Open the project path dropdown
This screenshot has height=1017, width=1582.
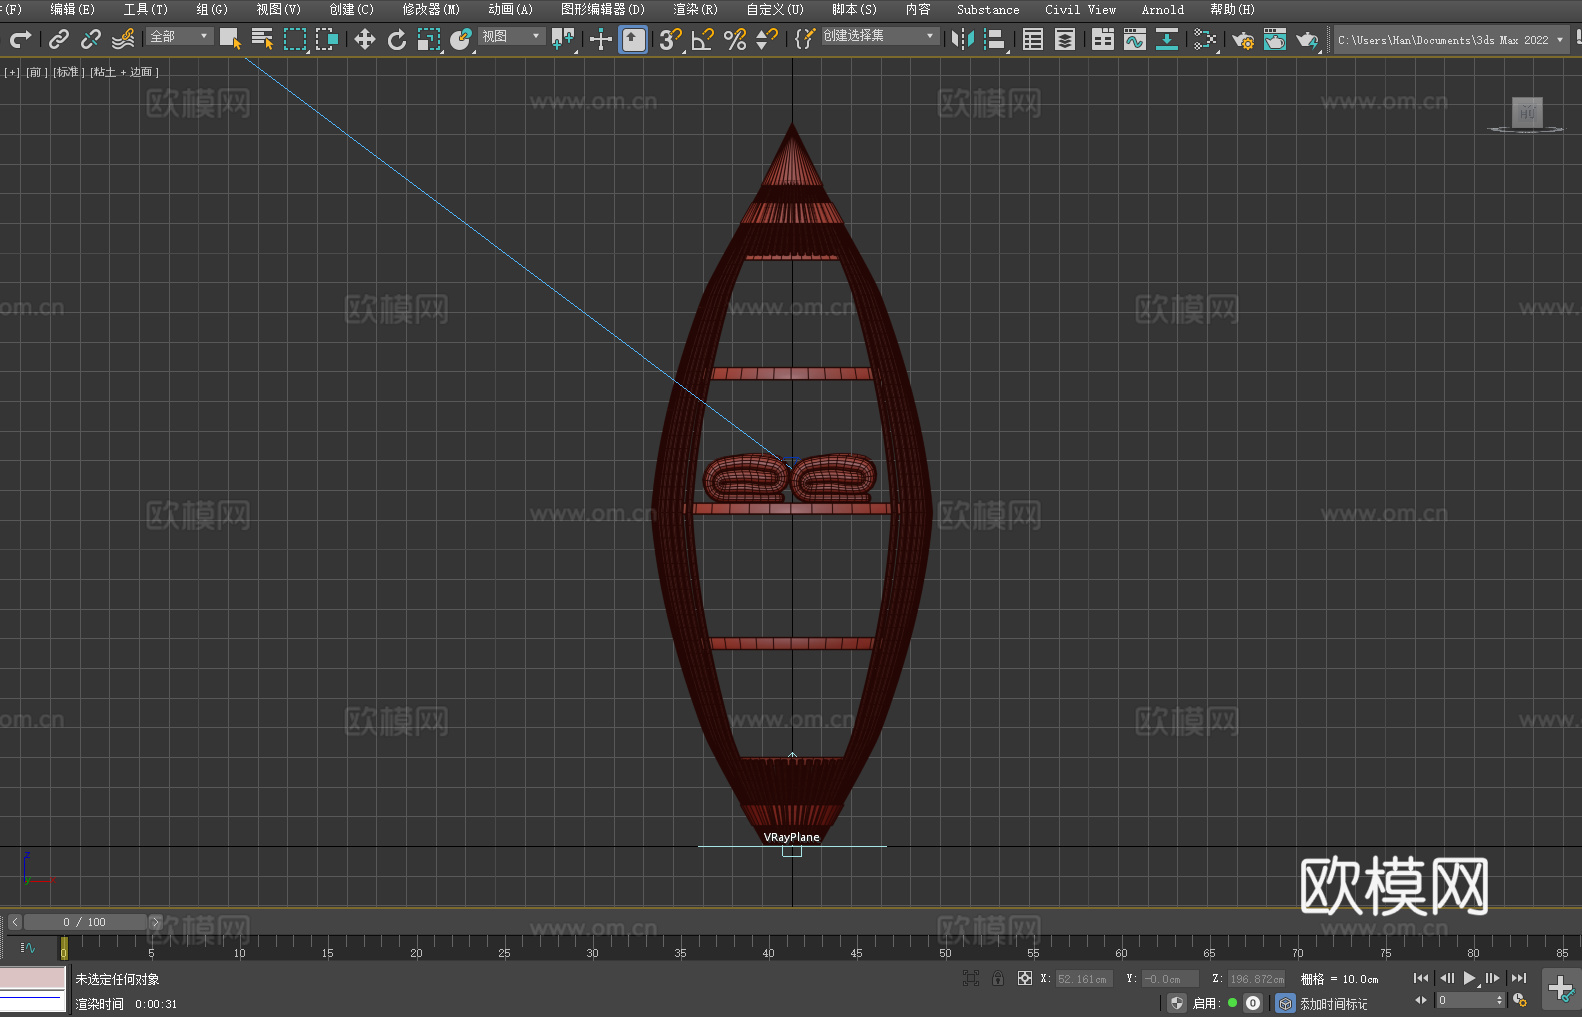[x=1451, y=40]
